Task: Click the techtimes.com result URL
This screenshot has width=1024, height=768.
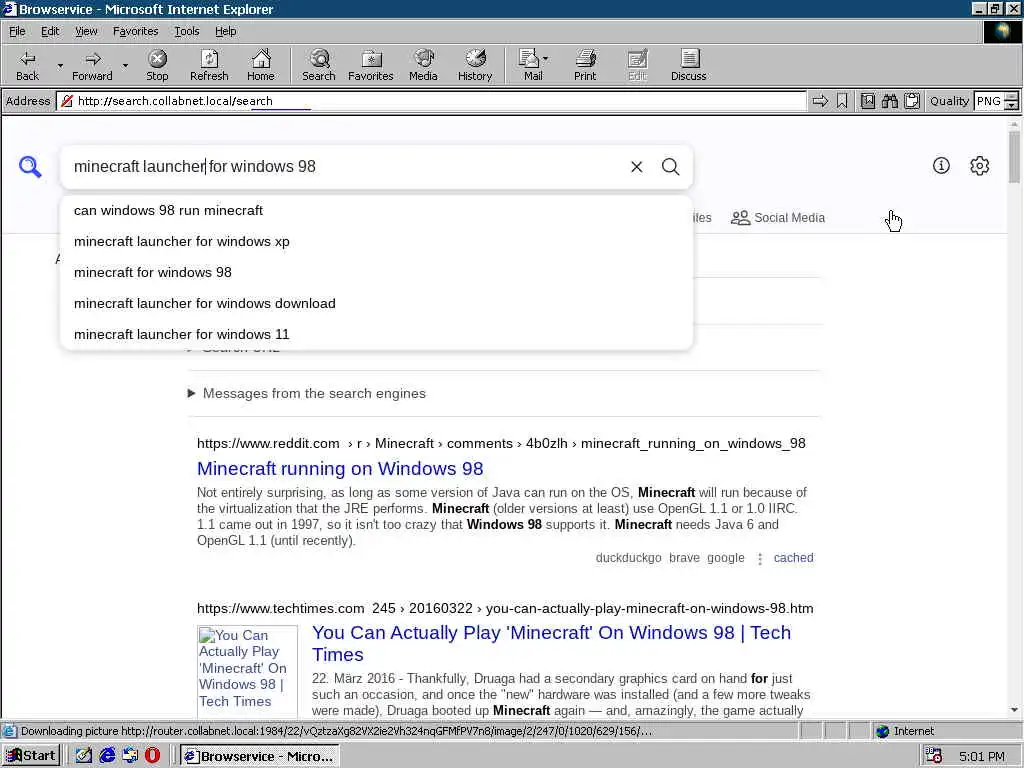Action: [505, 609]
